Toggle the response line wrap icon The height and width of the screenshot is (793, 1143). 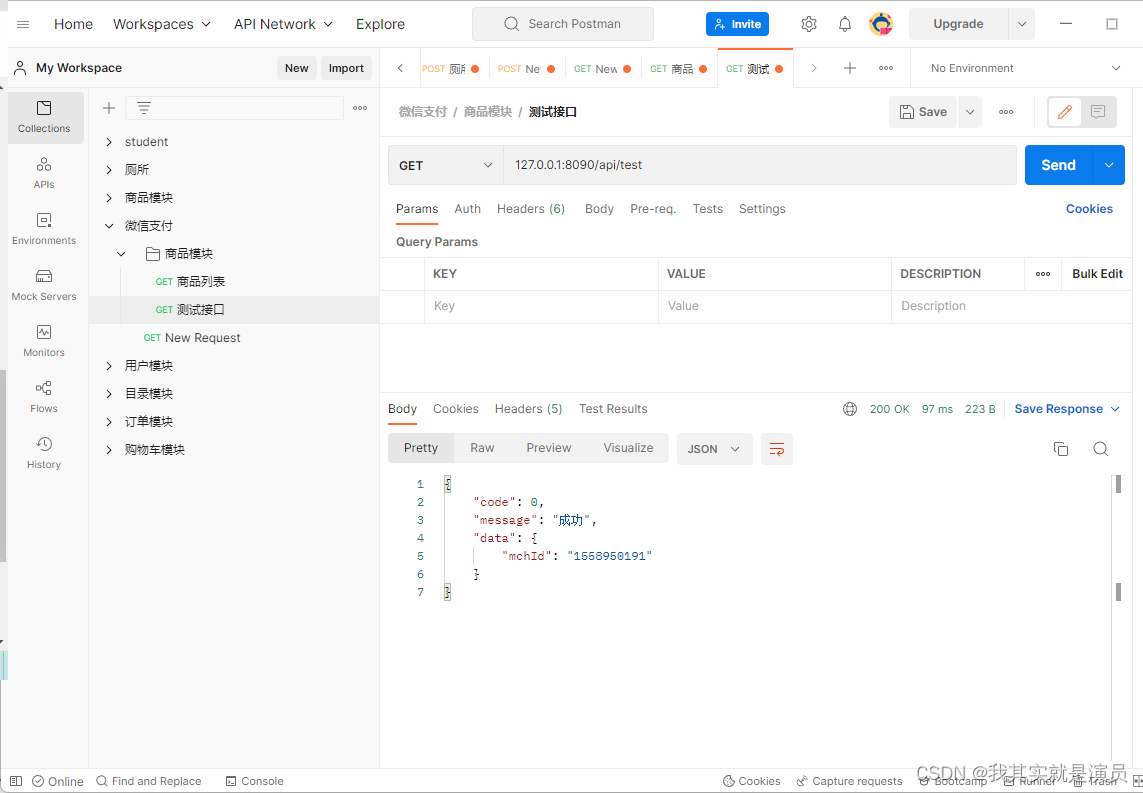click(x=777, y=449)
